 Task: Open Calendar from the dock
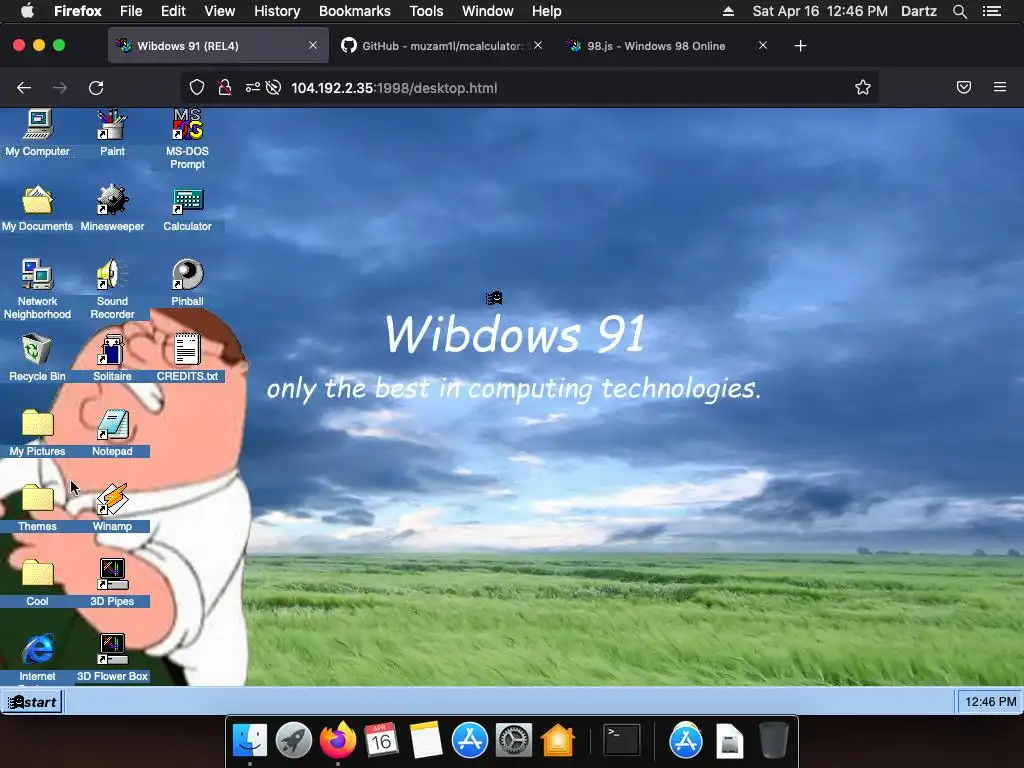381,741
